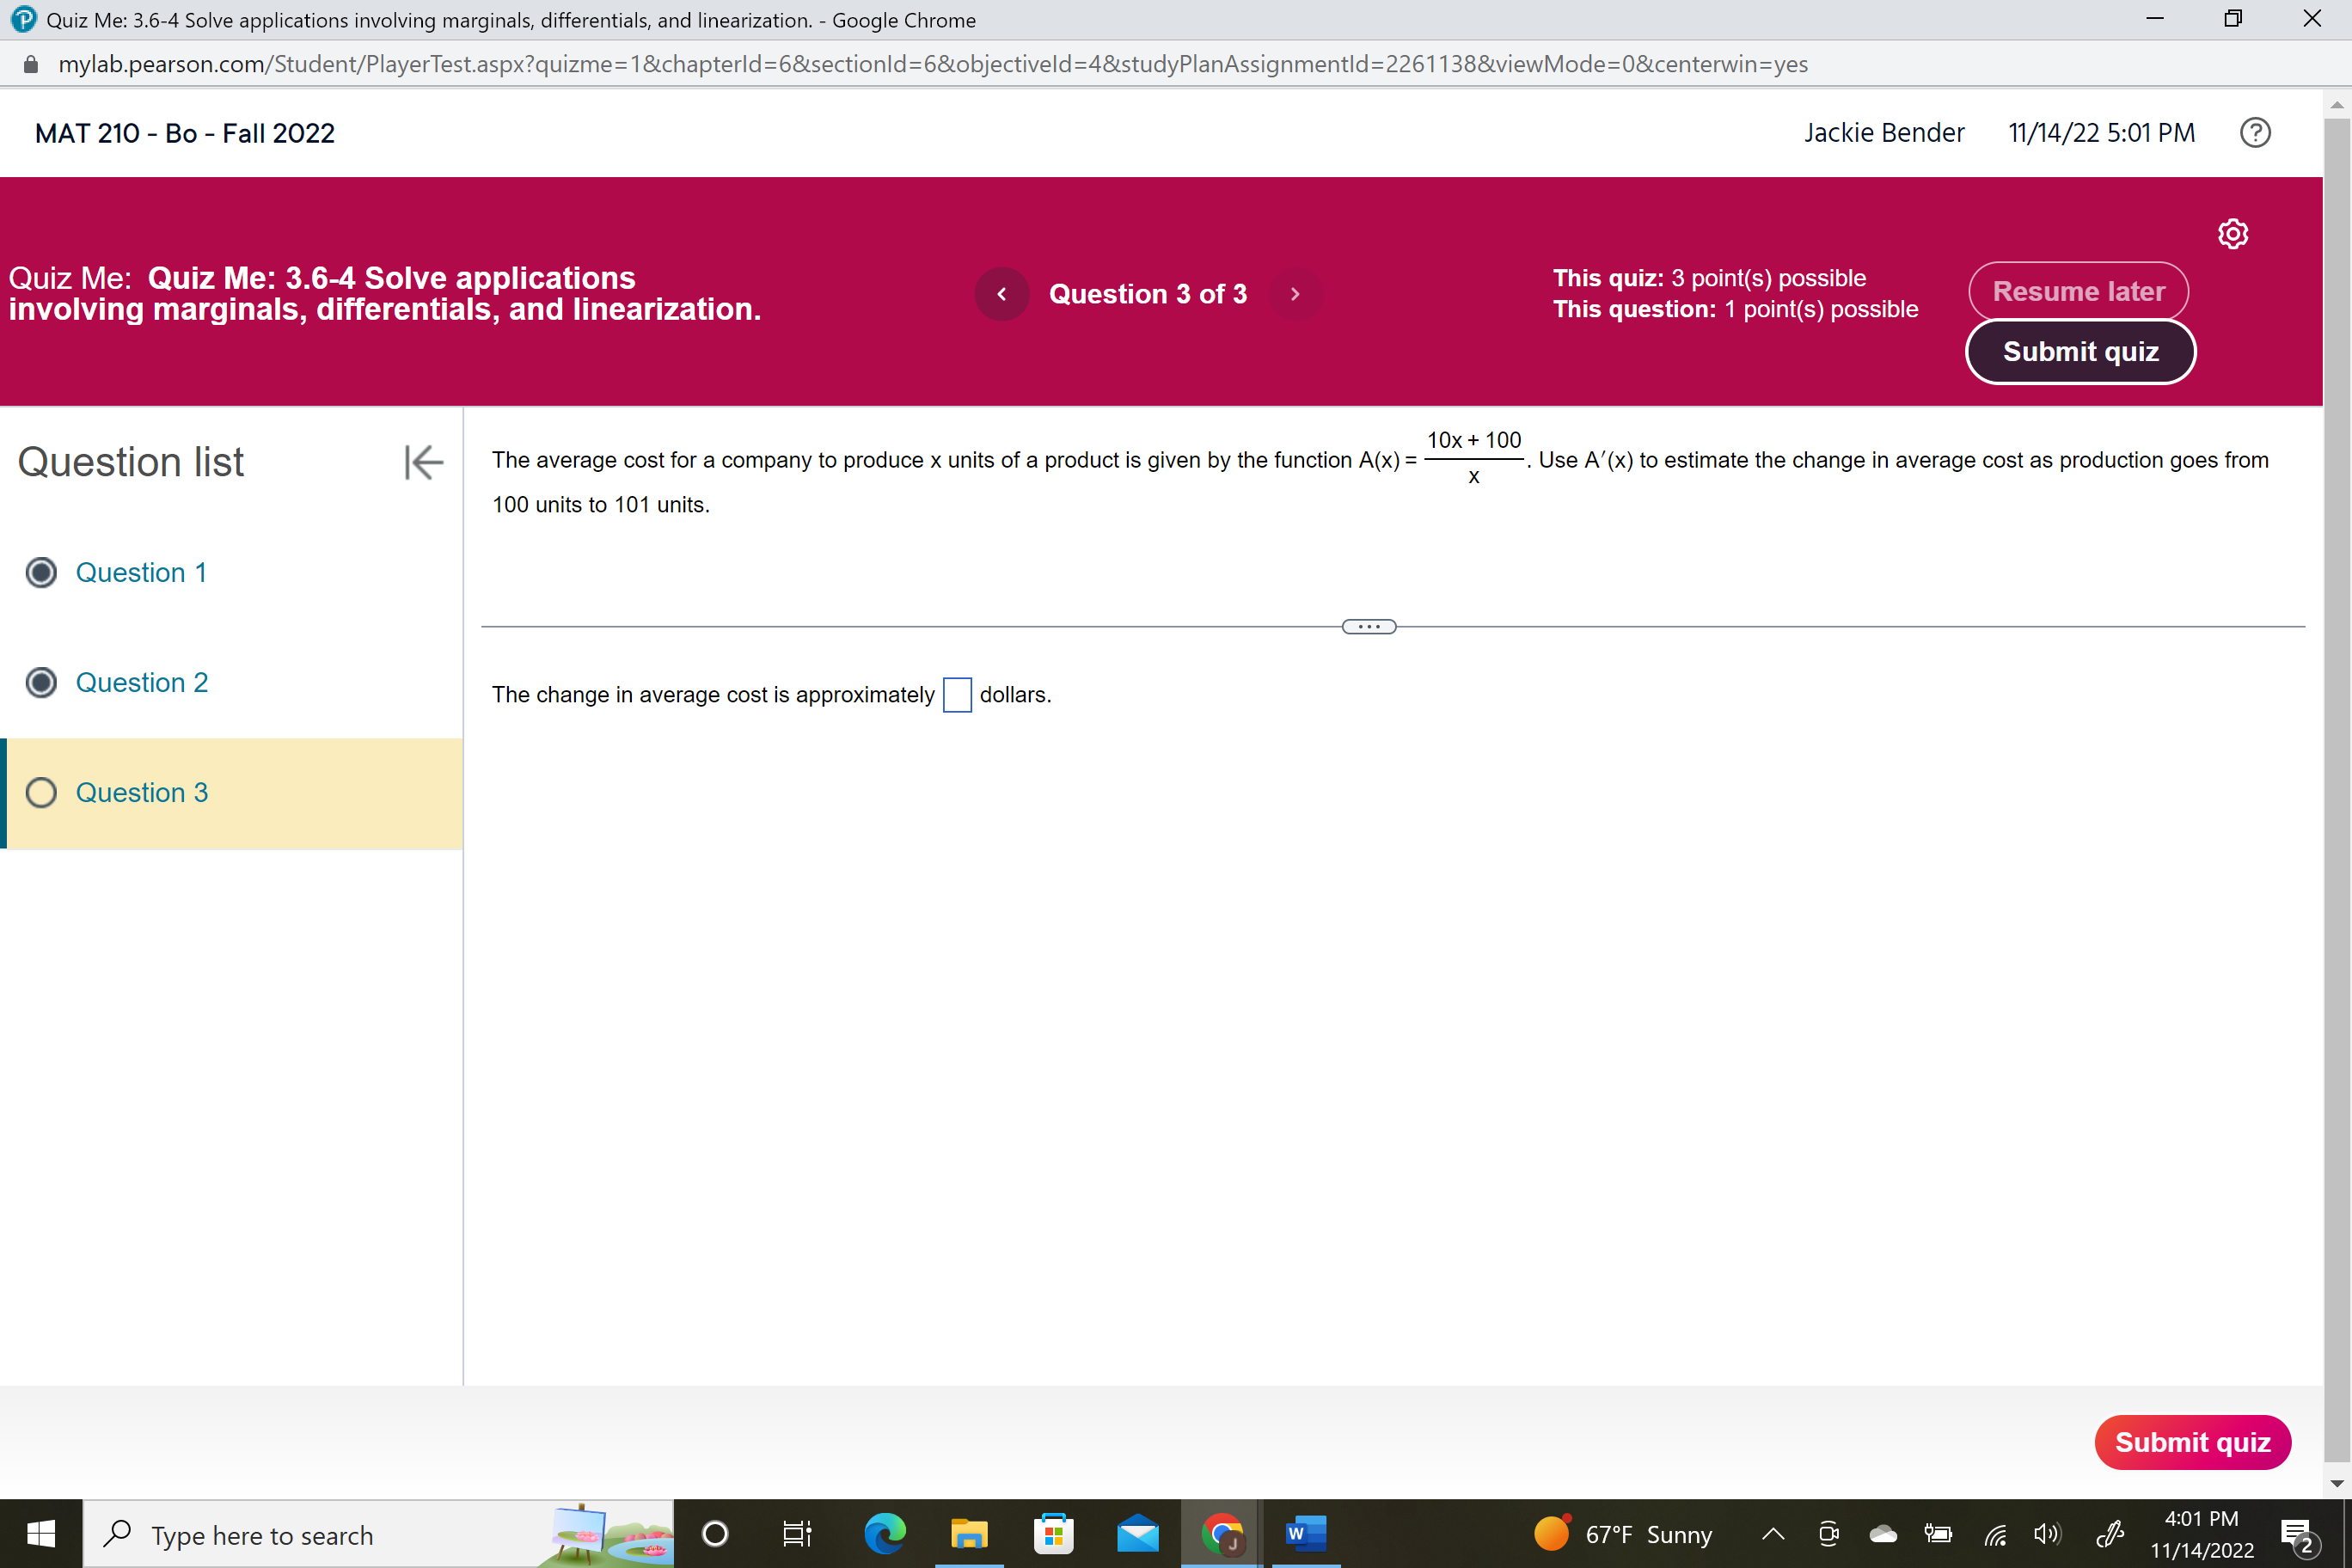Open the quiz settings gear icon
Viewport: 2352px width, 1568px height.
[x=2232, y=233]
